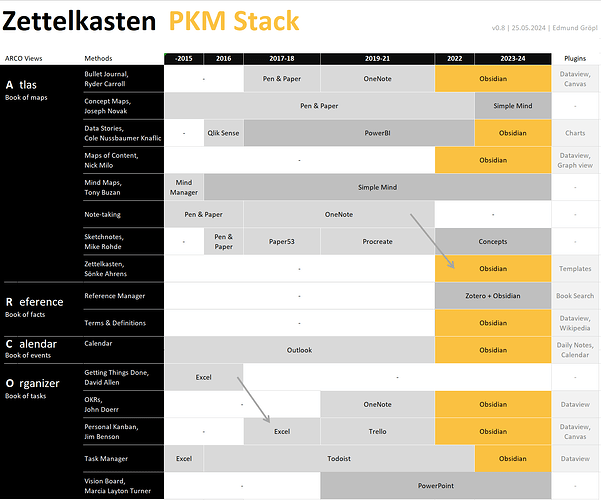Screen dimensions: 601x500
Task: Select the 2023-24 column header
Action: point(512,59)
